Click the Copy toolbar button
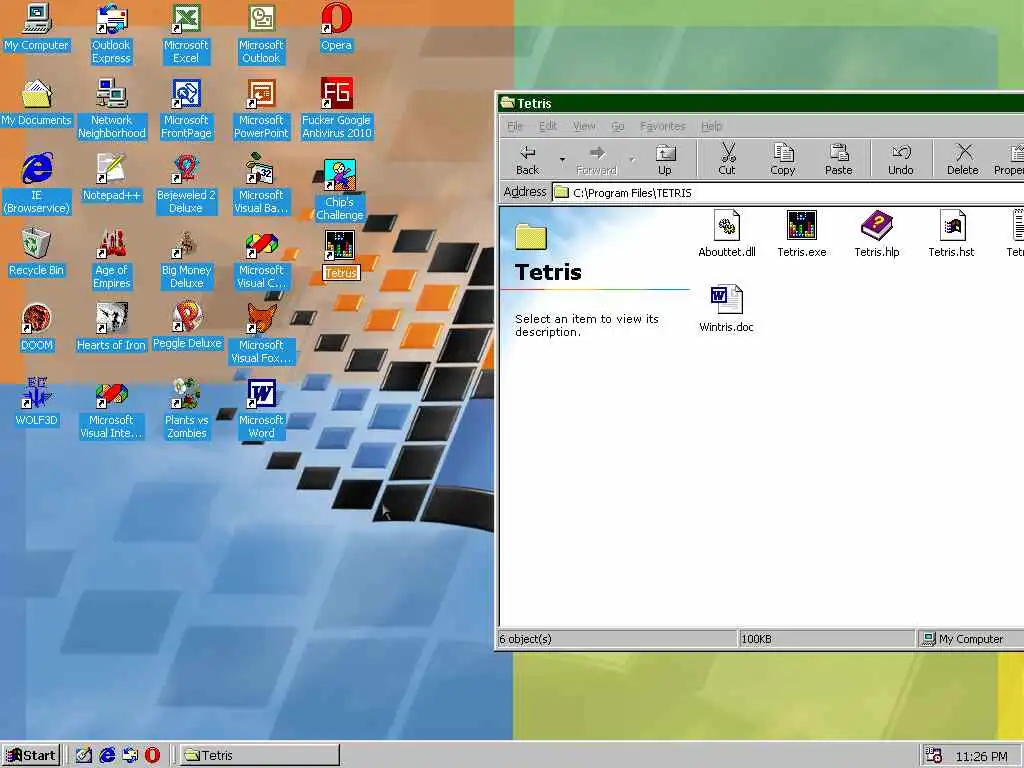Viewport: 1024px width, 768px height. 782,159
